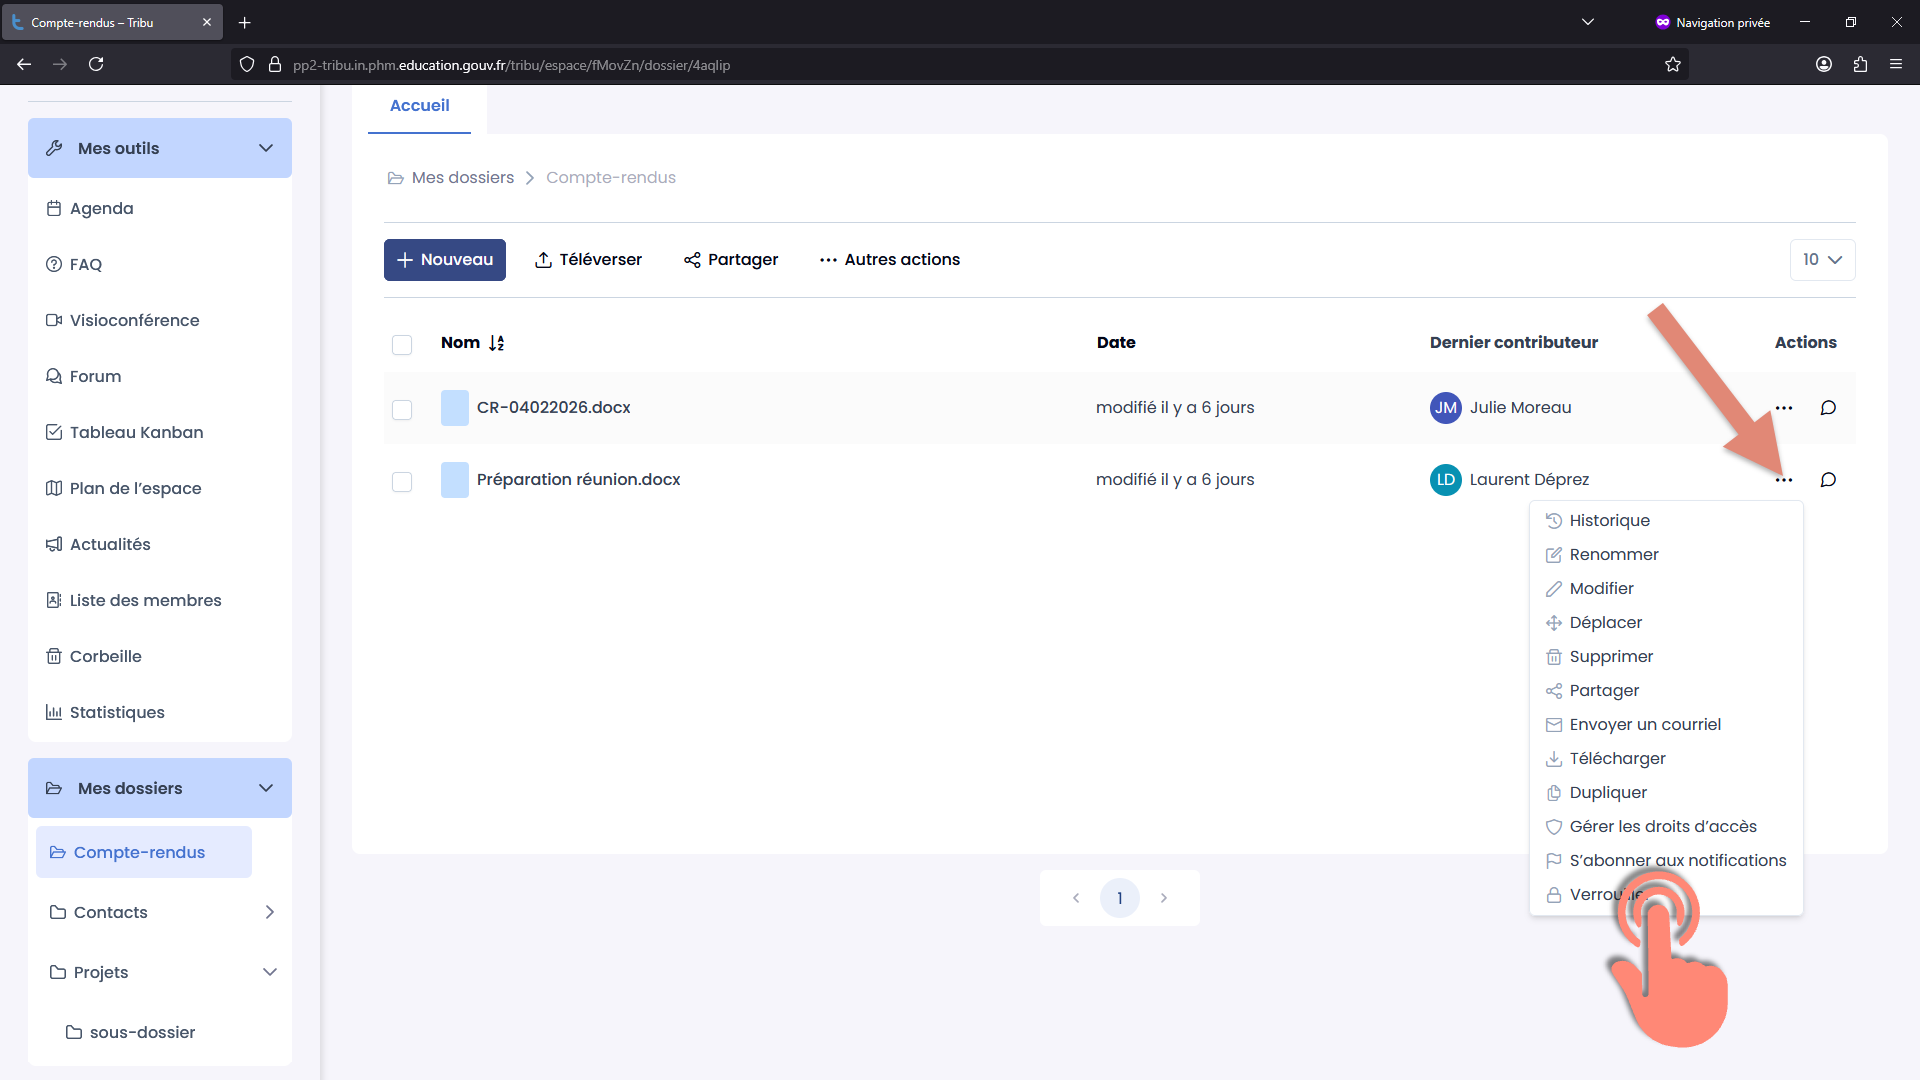The image size is (1920, 1080).
Task: Click the Partager toolbar button
Action: [731, 260]
